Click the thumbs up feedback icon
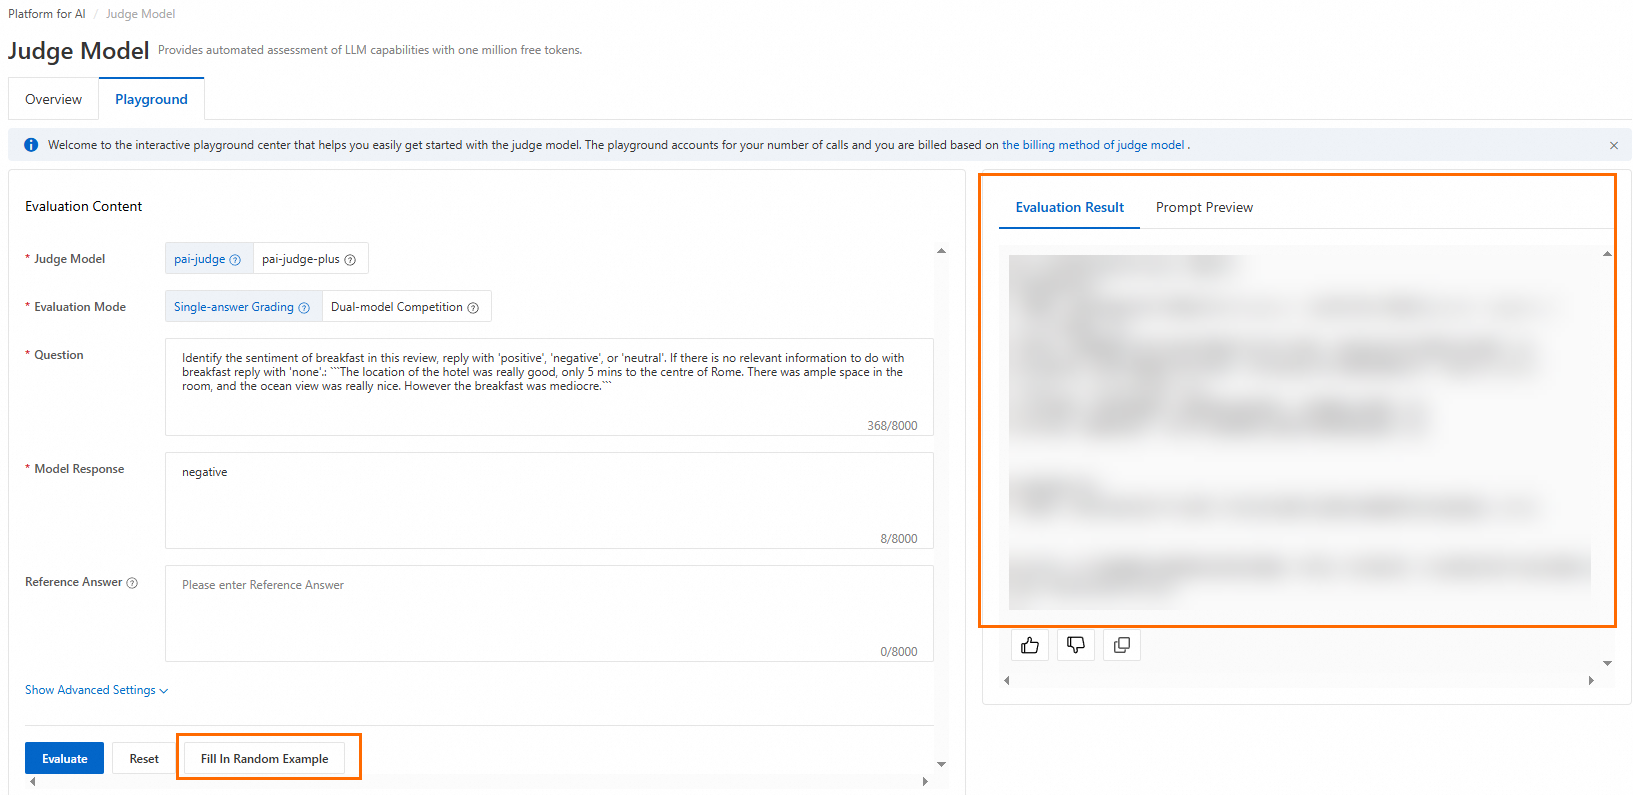Screen dimensions: 1633x795 coord(1030,645)
